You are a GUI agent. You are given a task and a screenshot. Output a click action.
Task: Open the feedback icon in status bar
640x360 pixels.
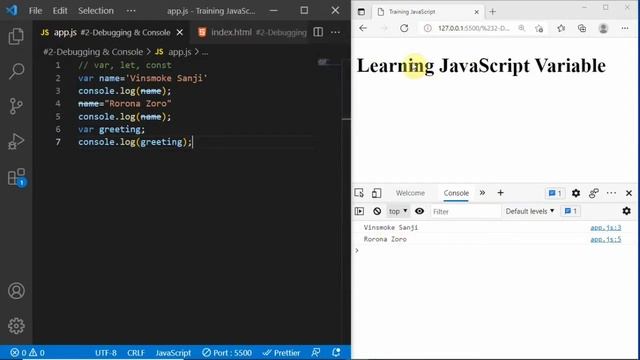(x=316, y=353)
